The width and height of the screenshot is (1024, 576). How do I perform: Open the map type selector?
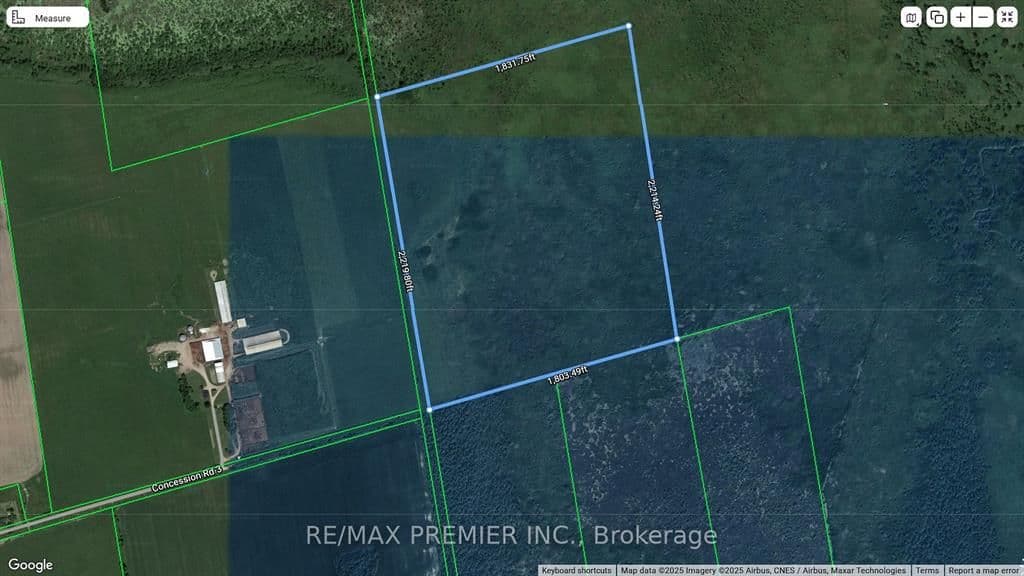(x=911, y=17)
